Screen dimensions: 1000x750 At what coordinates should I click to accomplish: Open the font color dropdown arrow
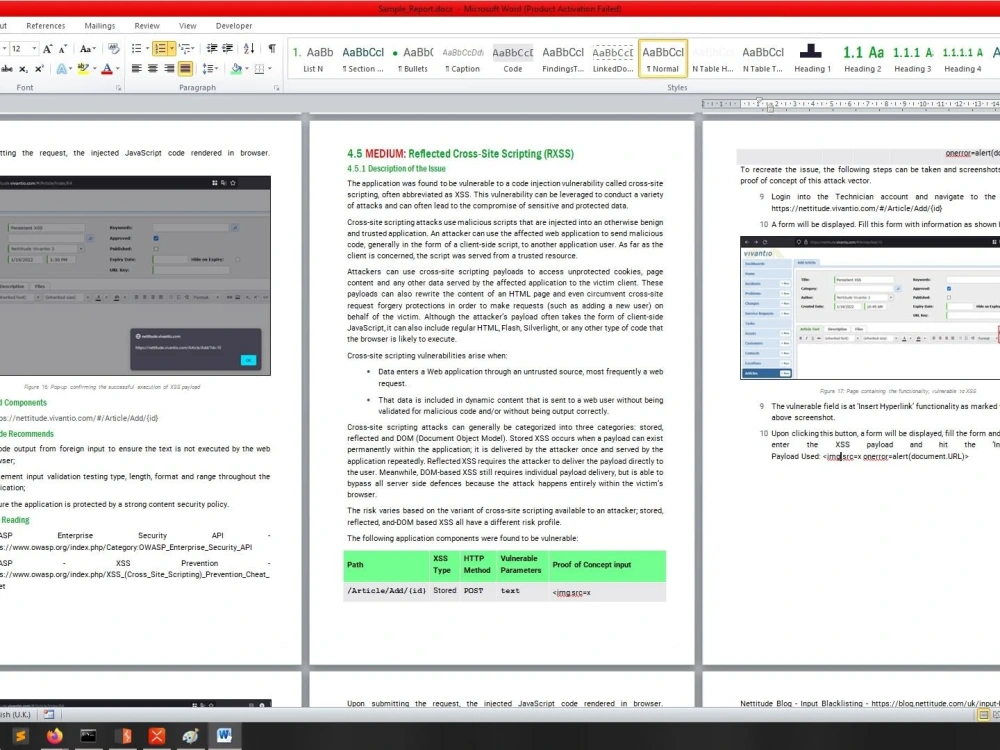click(x=118, y=69)
